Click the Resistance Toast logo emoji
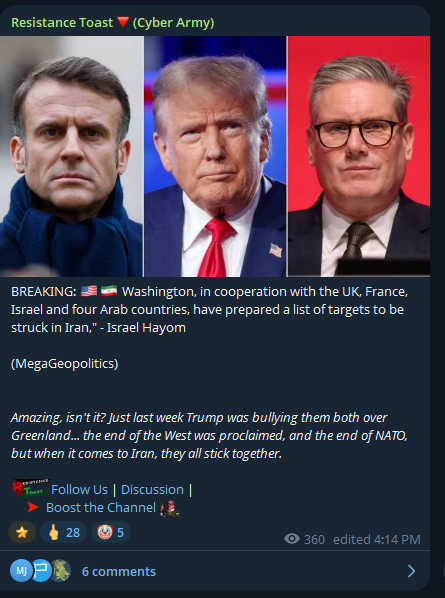The image size is (445, 598). (x=30, y=488)
